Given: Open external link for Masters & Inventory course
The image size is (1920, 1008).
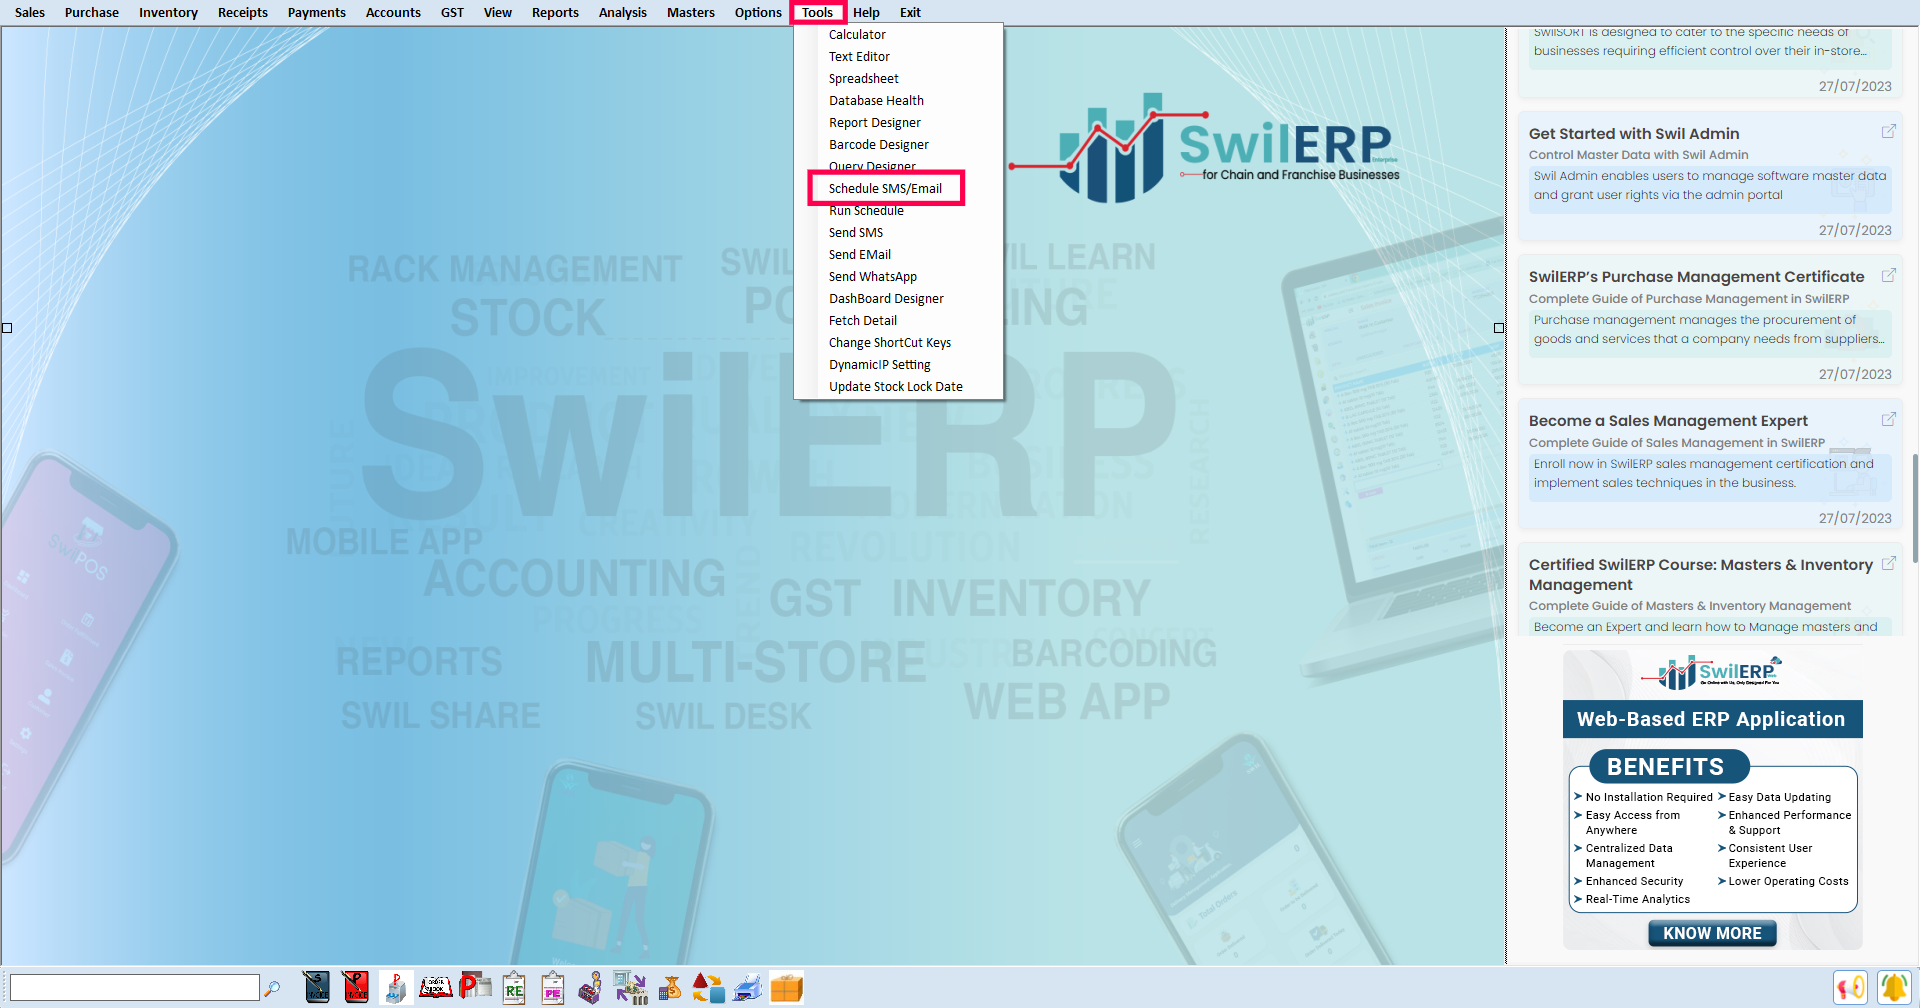Looking at the screenshot, I should (x=1888, y=563).
